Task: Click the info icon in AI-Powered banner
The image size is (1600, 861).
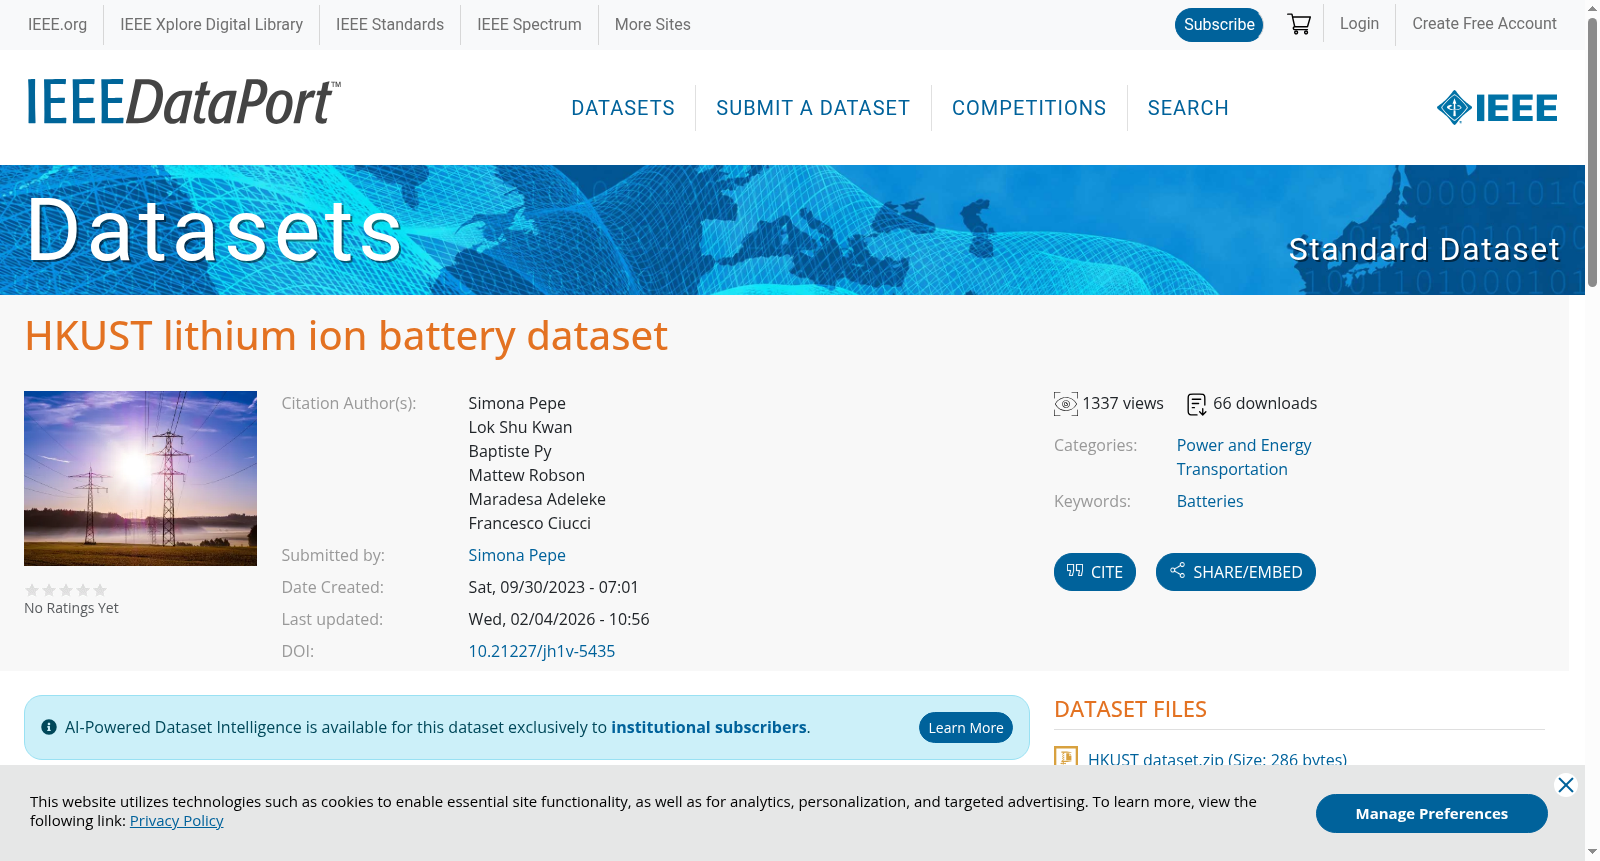Action: pyautogui.click(x=49, y=727)
